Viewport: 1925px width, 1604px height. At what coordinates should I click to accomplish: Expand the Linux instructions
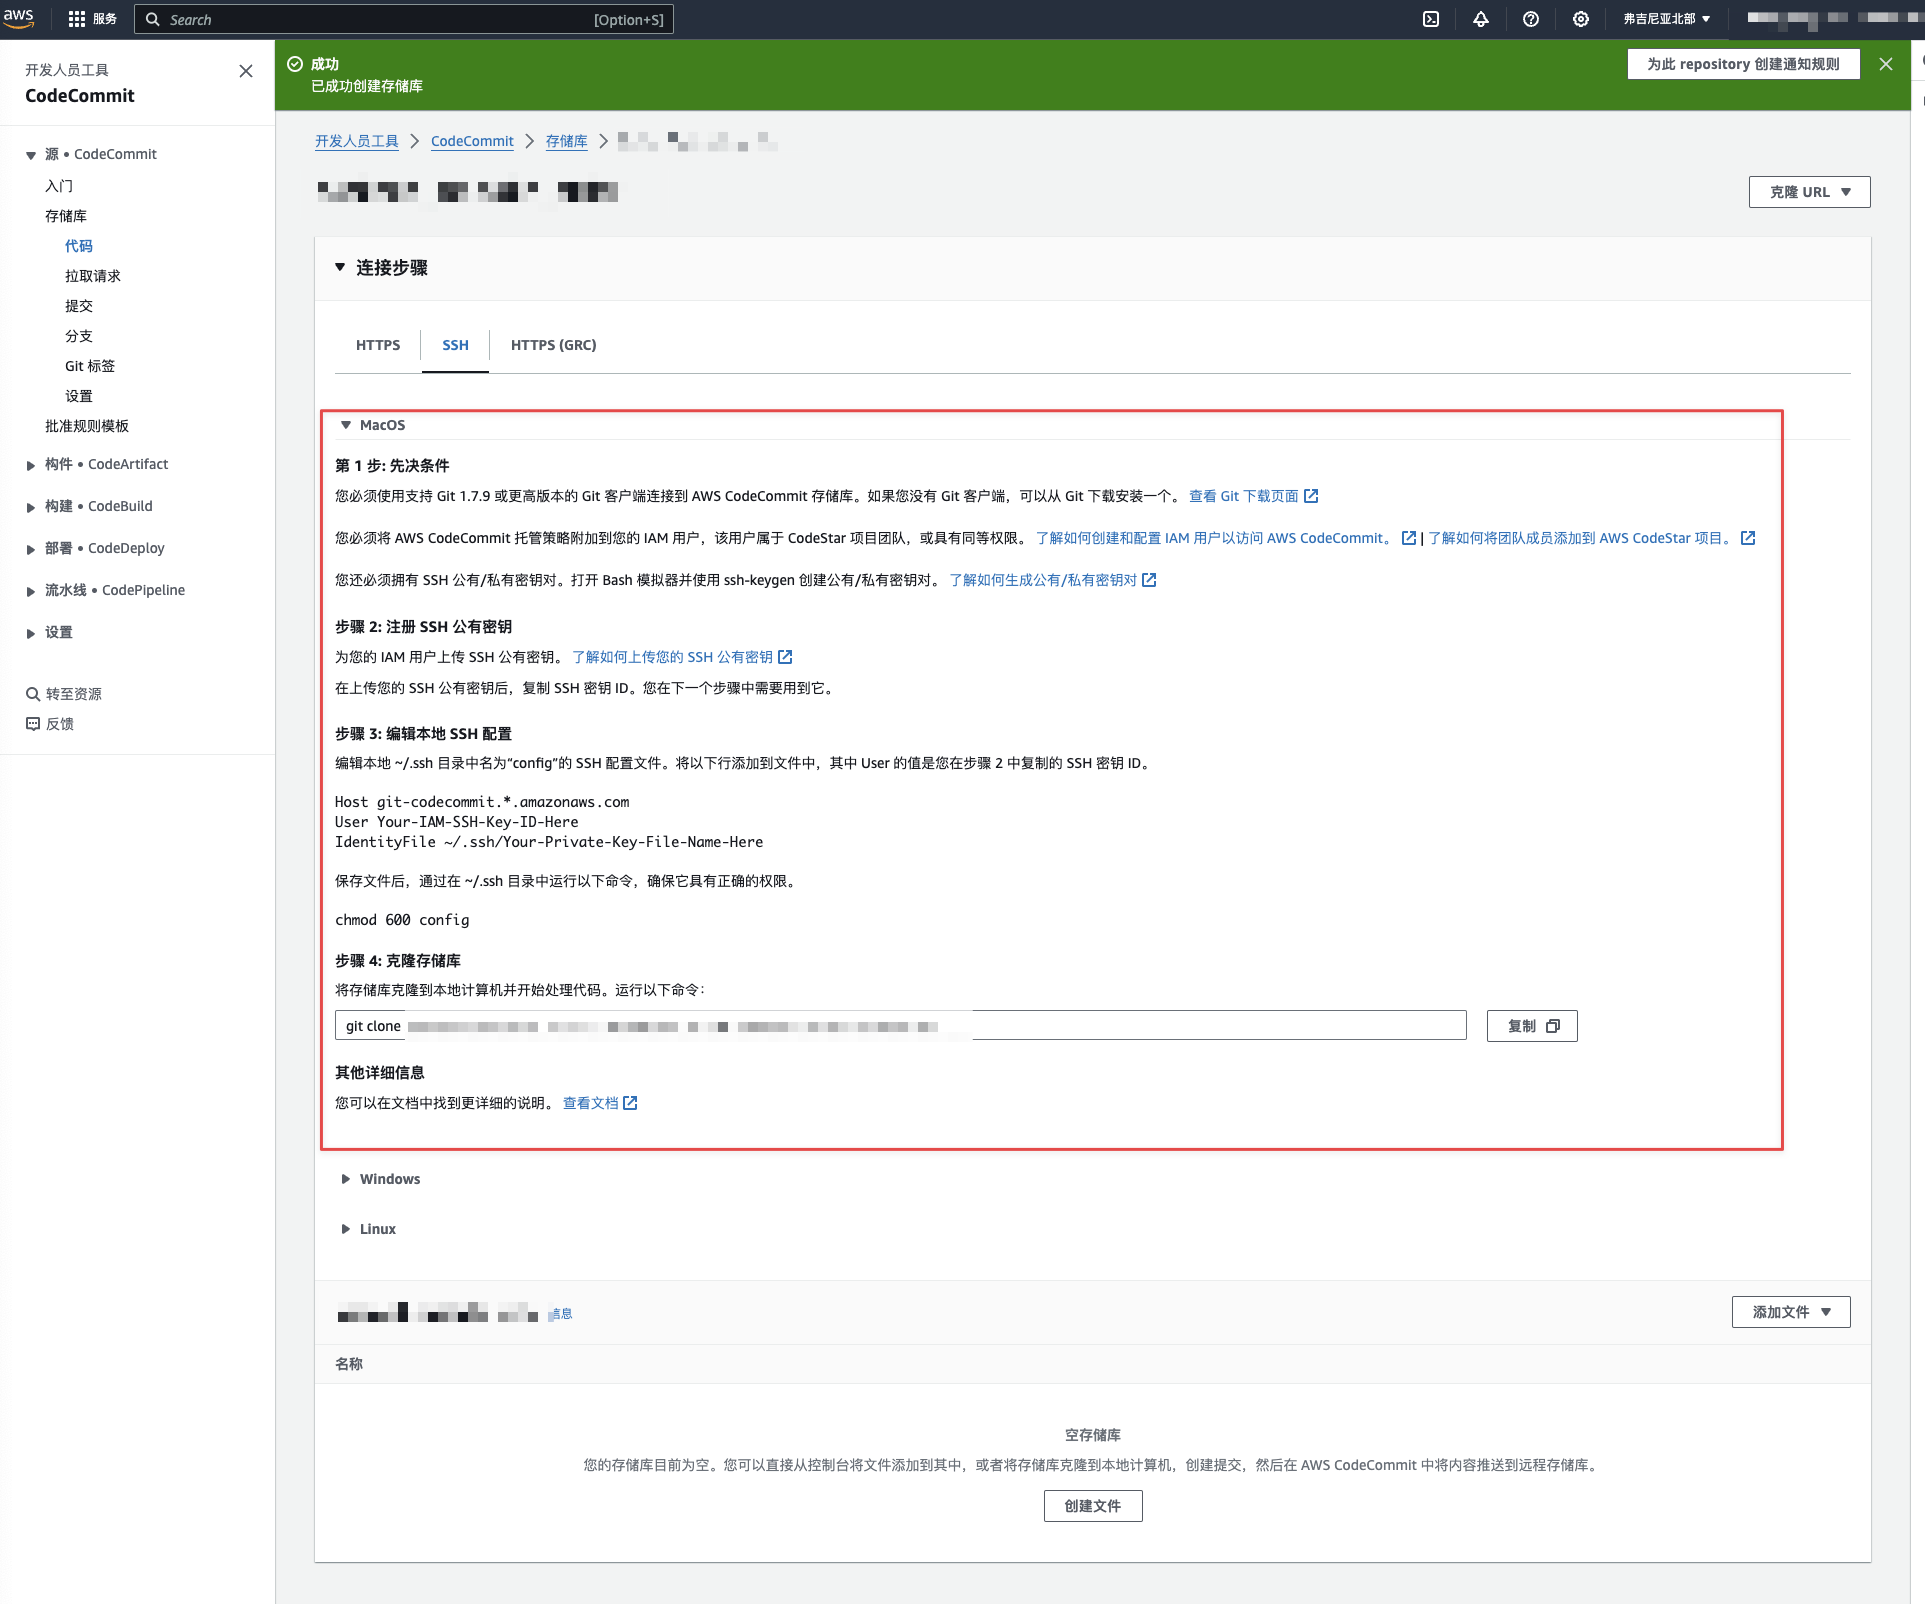[346, 1229]
